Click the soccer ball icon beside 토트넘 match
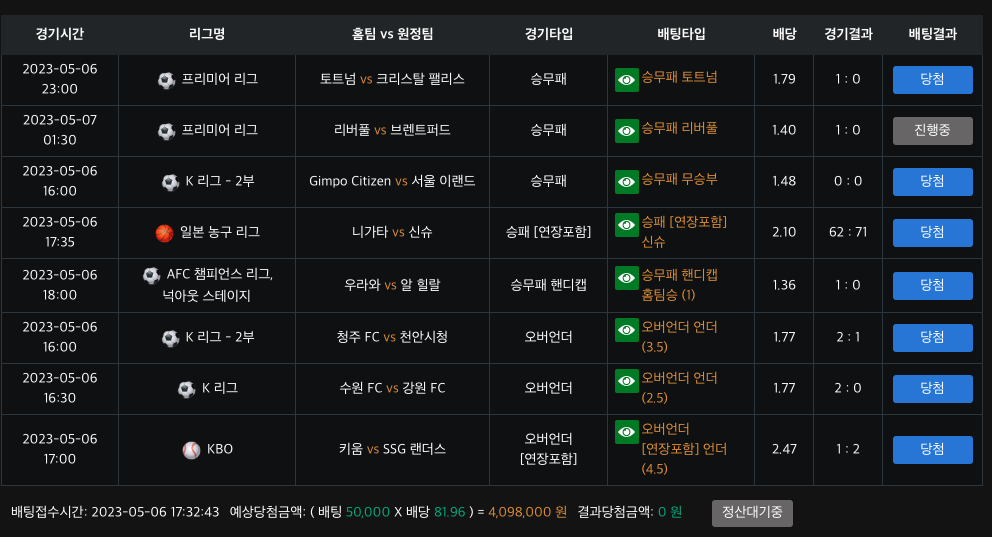992x537 pixels. tap(167, 80)
